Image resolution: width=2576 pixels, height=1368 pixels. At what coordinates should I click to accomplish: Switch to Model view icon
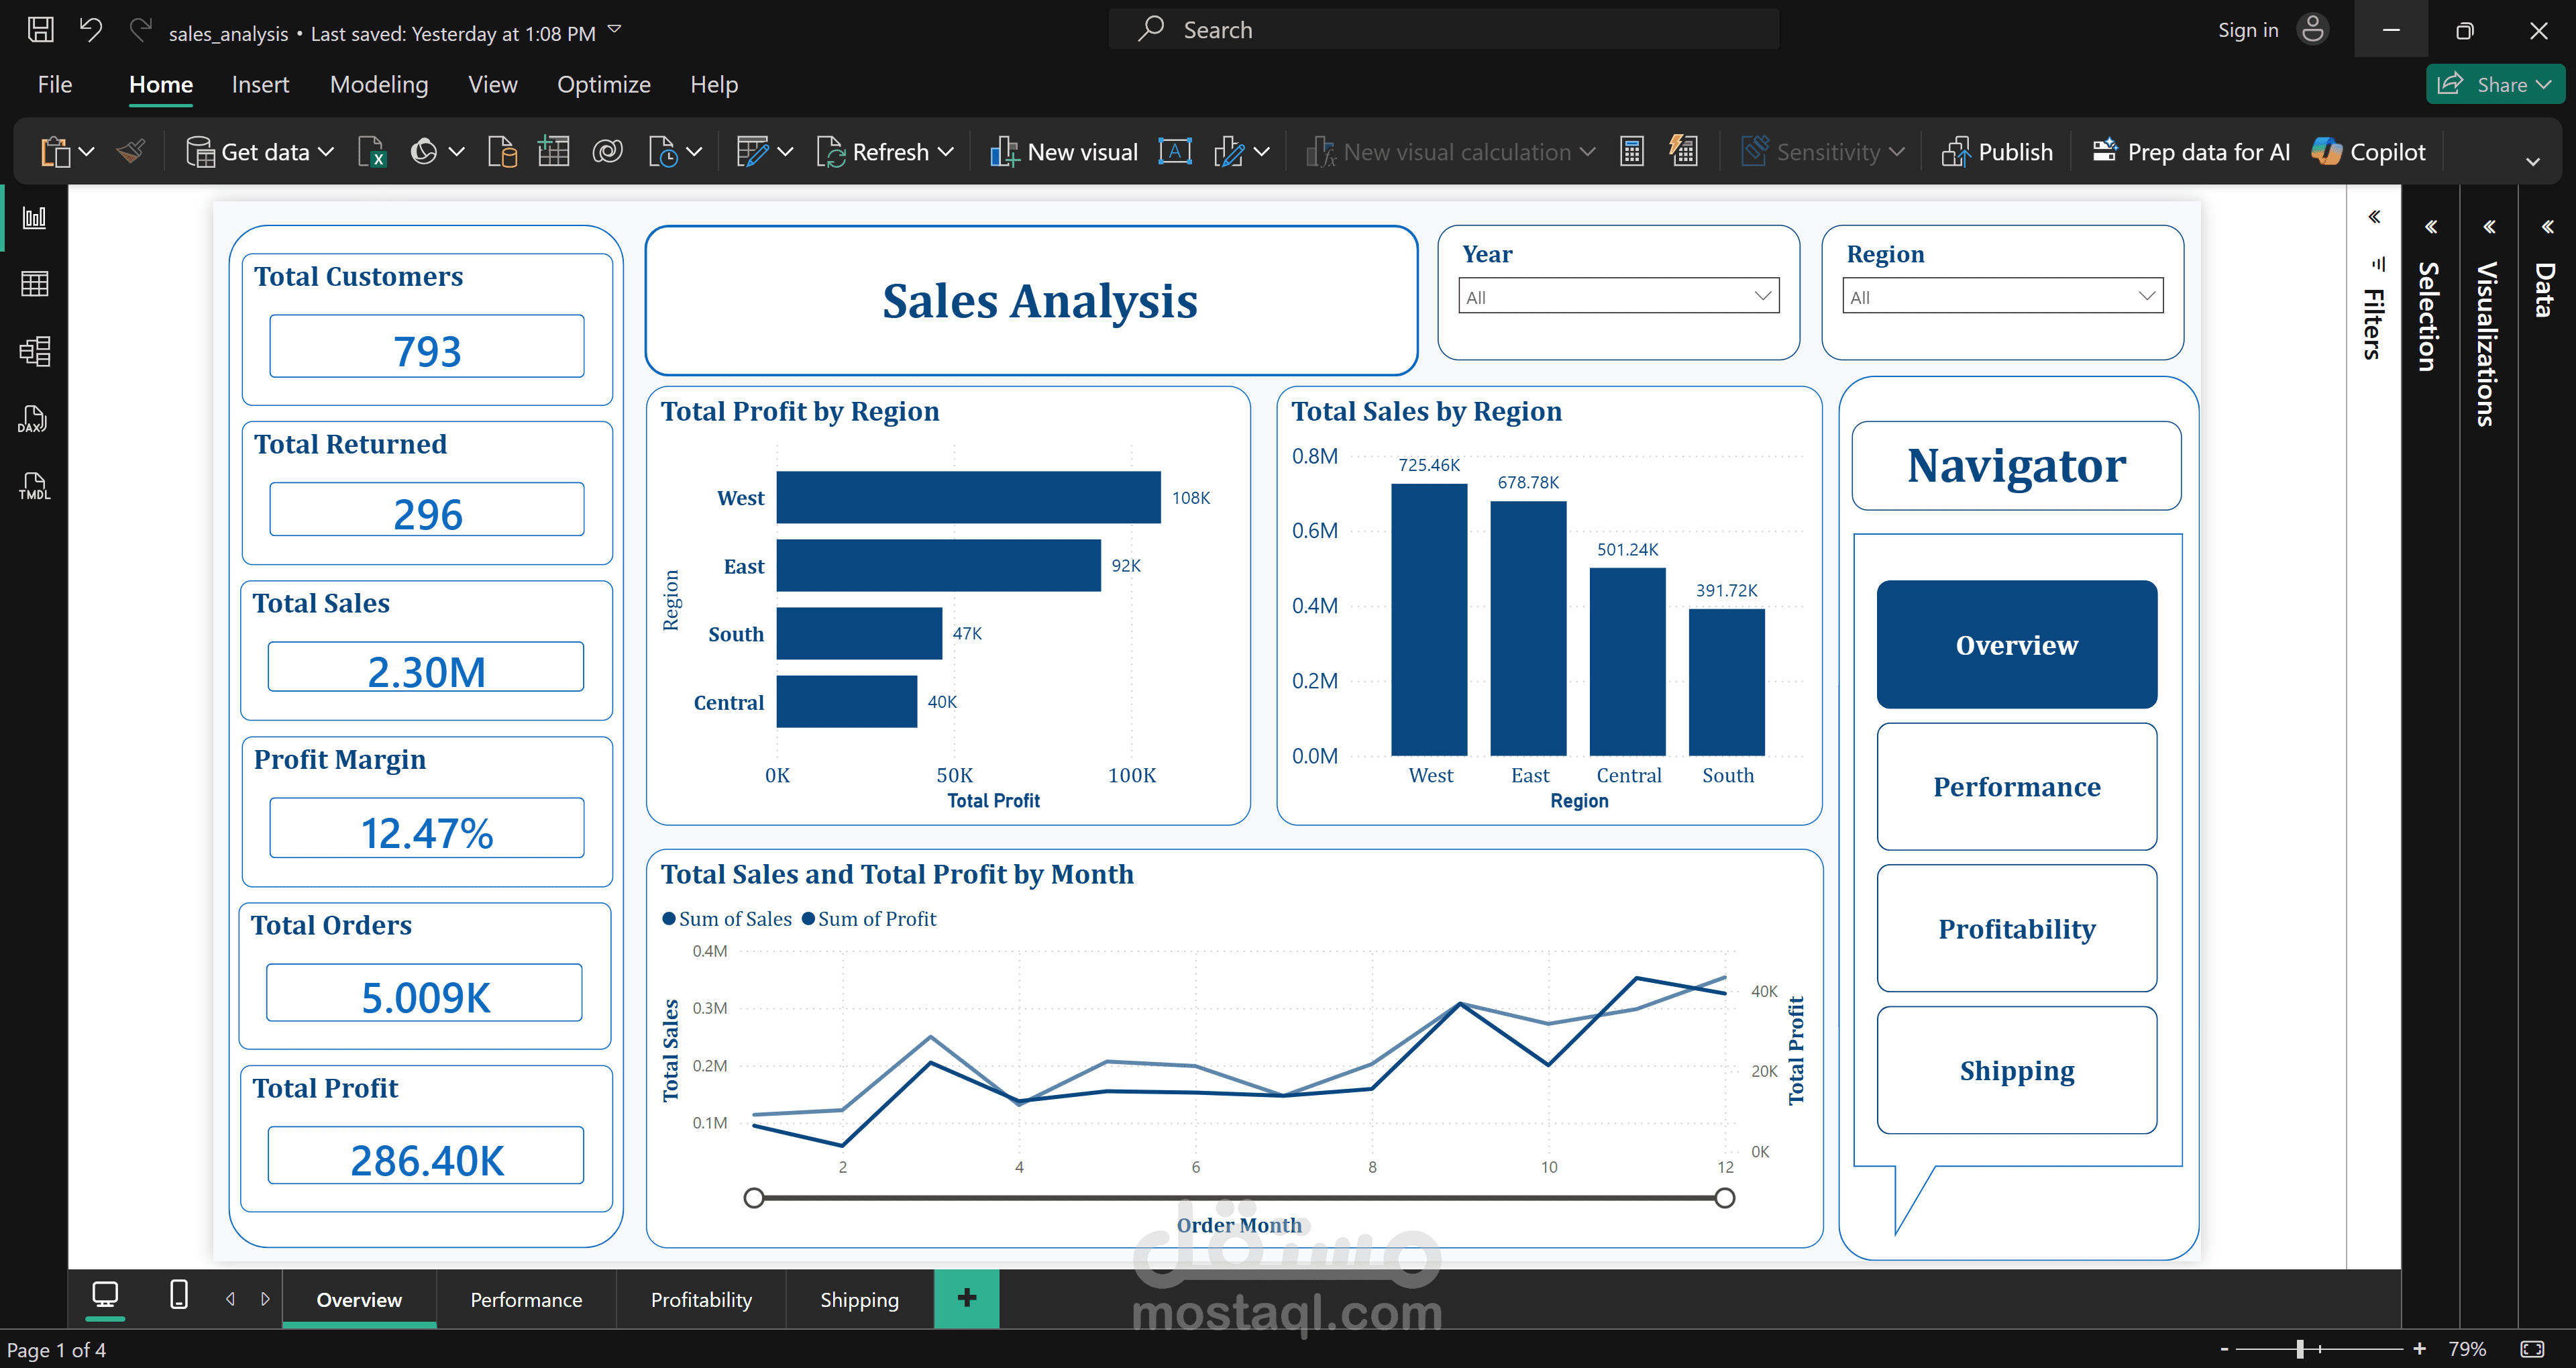point(35,351)
